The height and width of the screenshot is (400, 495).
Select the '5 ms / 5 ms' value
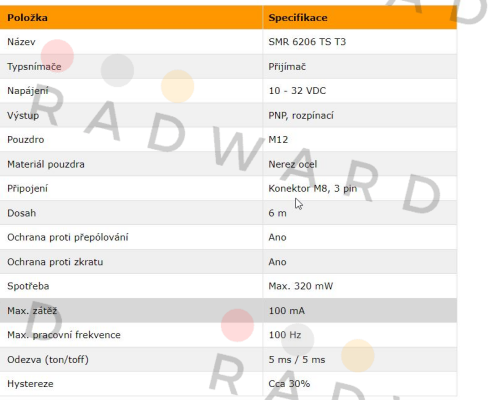[297, 360]
